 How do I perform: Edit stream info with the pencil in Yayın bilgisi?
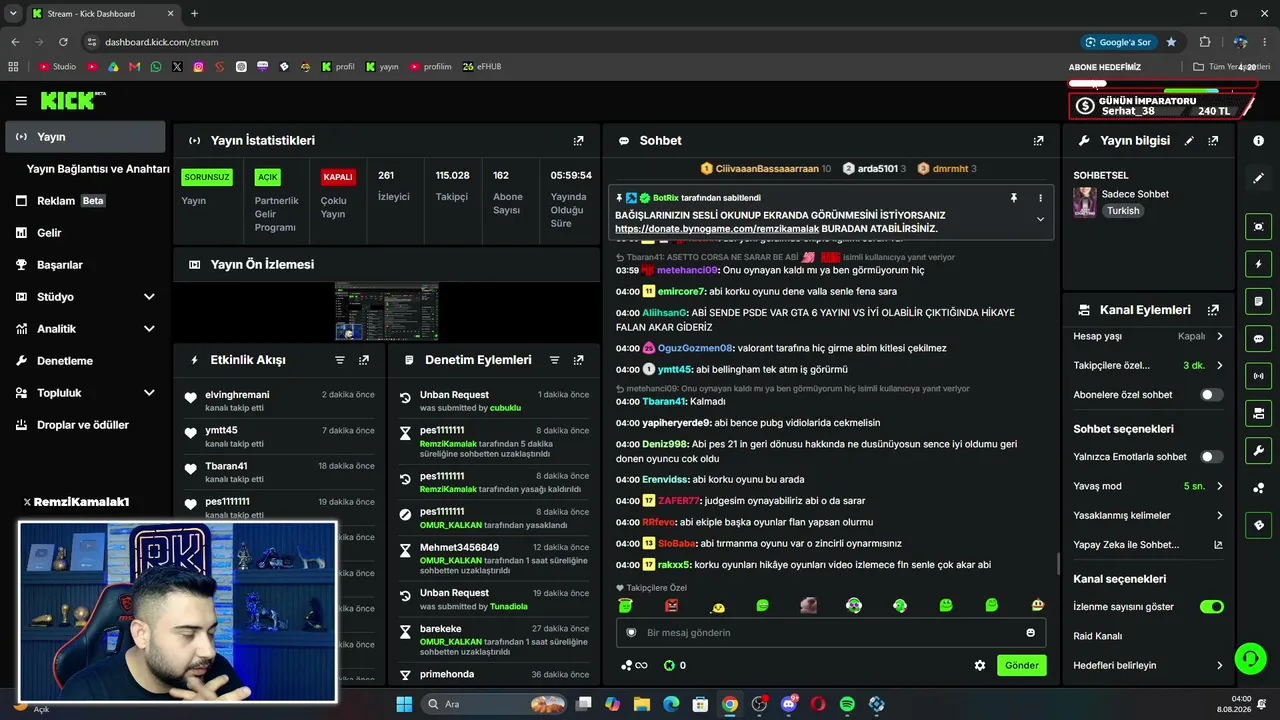1189,141
